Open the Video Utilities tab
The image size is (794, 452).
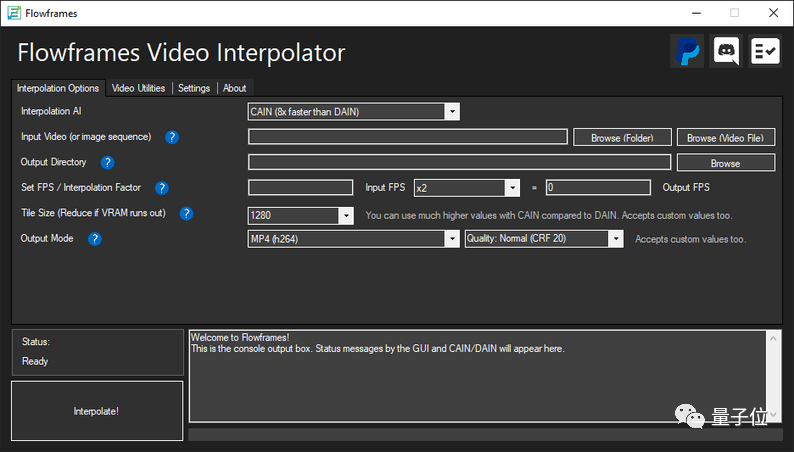(x=138, y=88)
